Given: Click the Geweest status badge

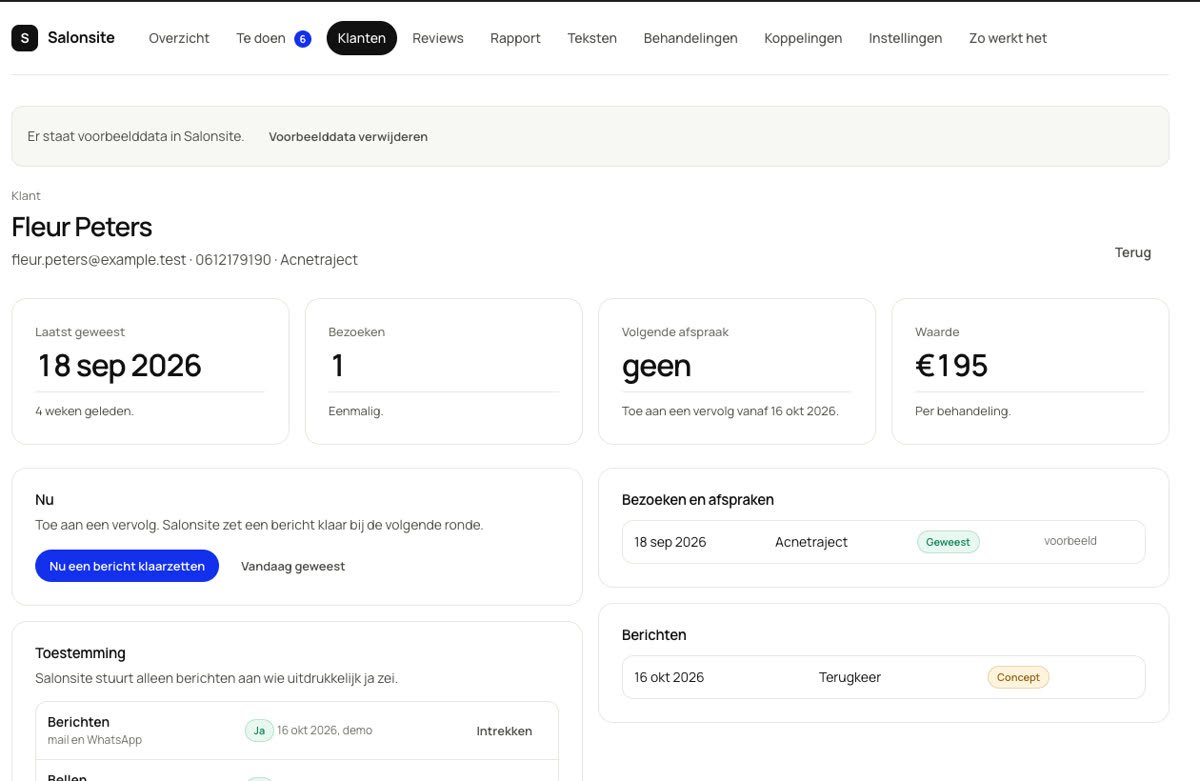Looking at the screenshot, I should pos(948,542).
